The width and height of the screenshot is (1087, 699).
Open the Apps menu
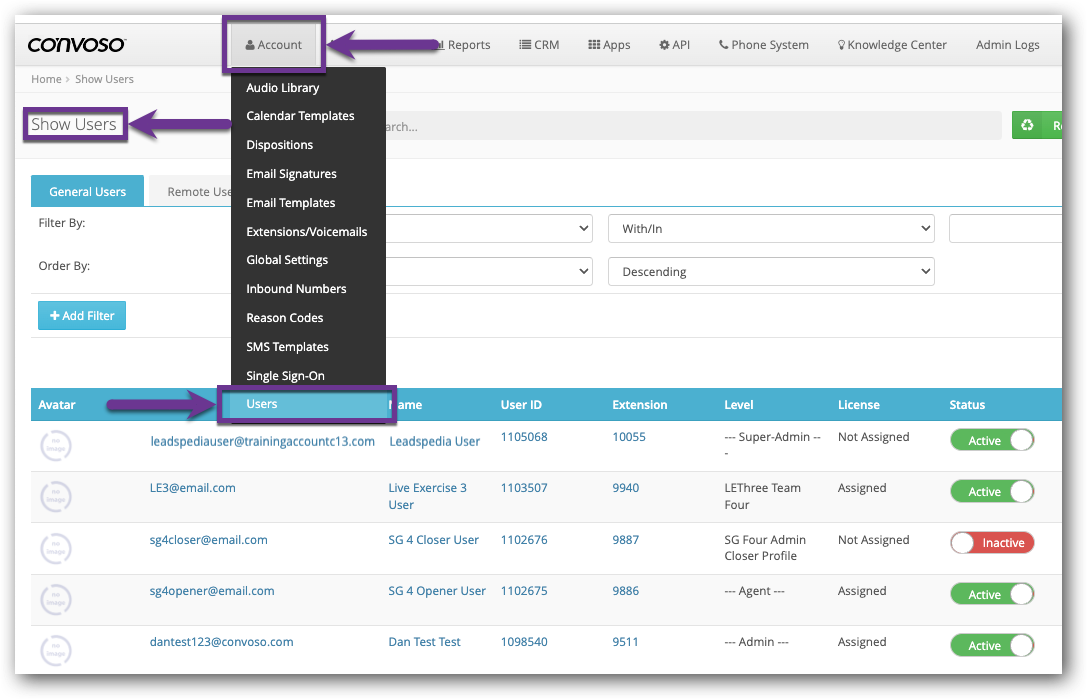tap(609, 45)
